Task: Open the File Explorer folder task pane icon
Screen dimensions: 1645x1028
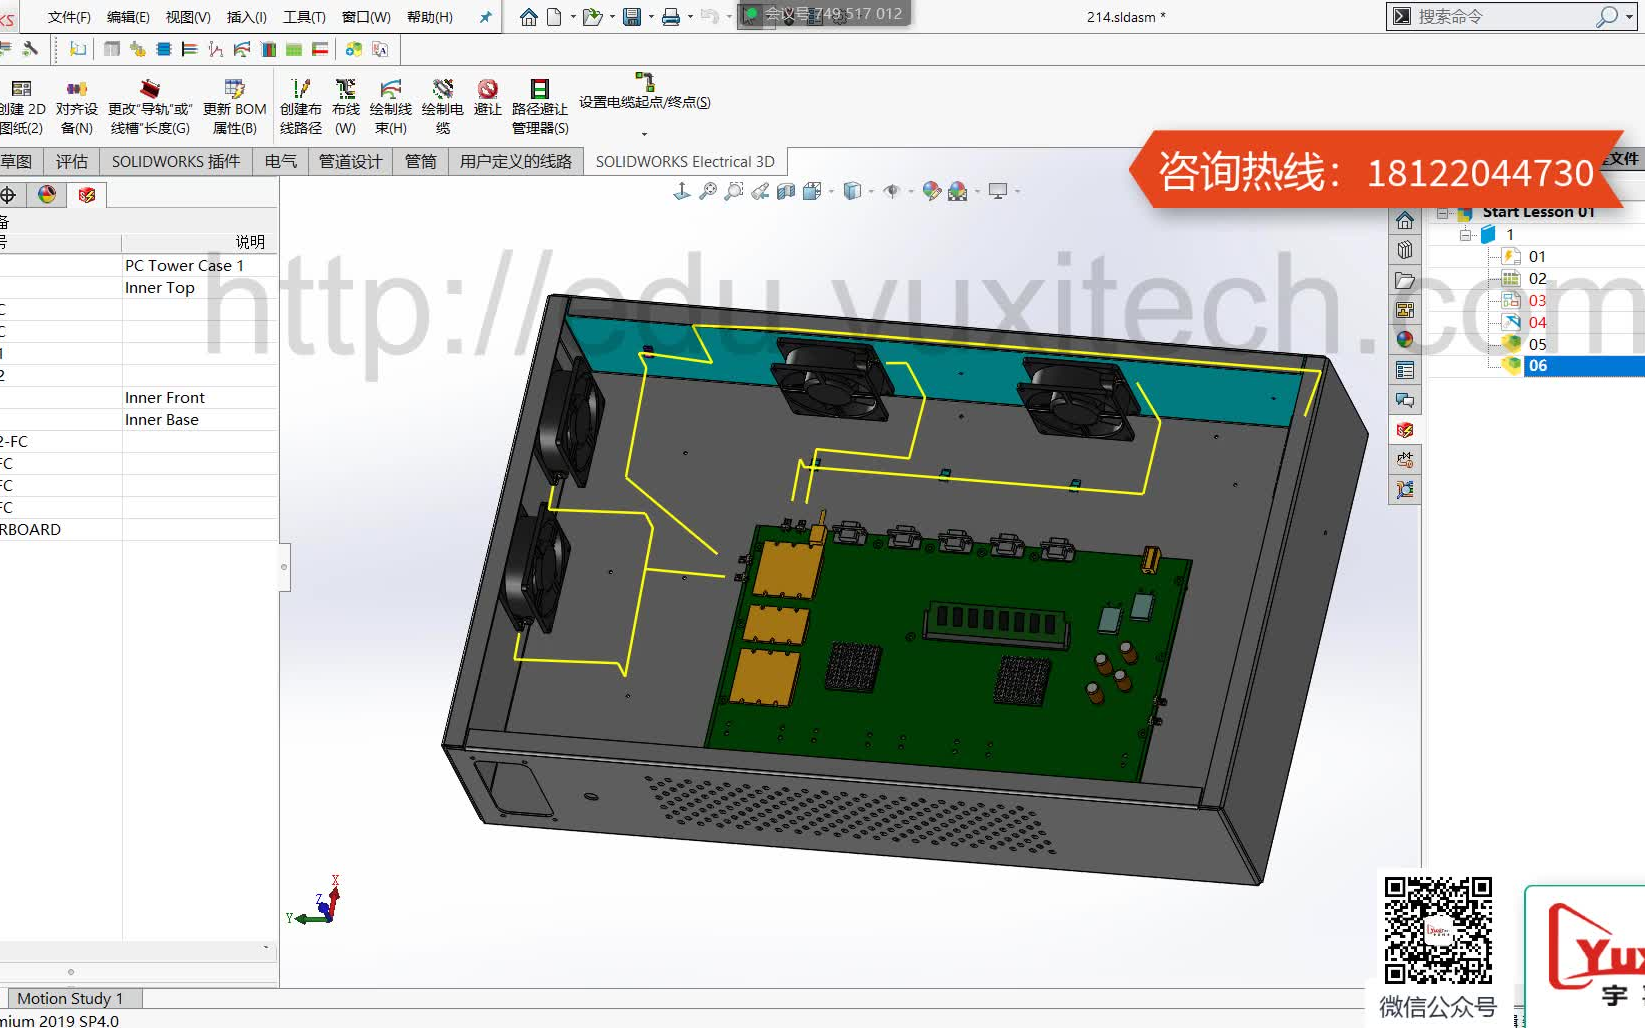Action: tap(1405, 280)
